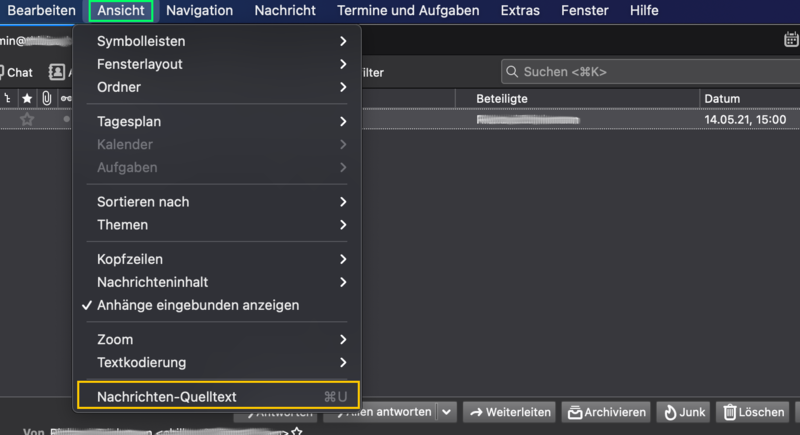Click the starred column header icon

coord(27,98)
